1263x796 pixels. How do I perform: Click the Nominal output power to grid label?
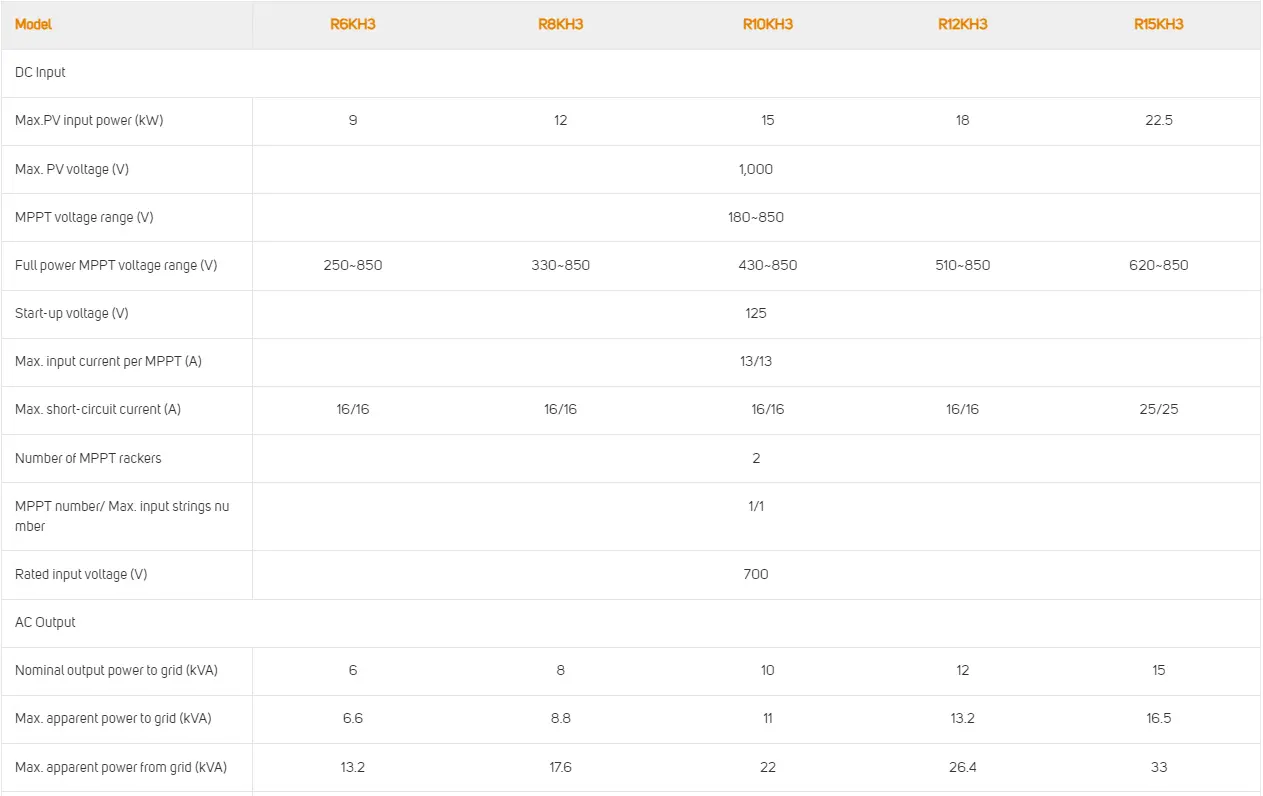tap(114, 670)
